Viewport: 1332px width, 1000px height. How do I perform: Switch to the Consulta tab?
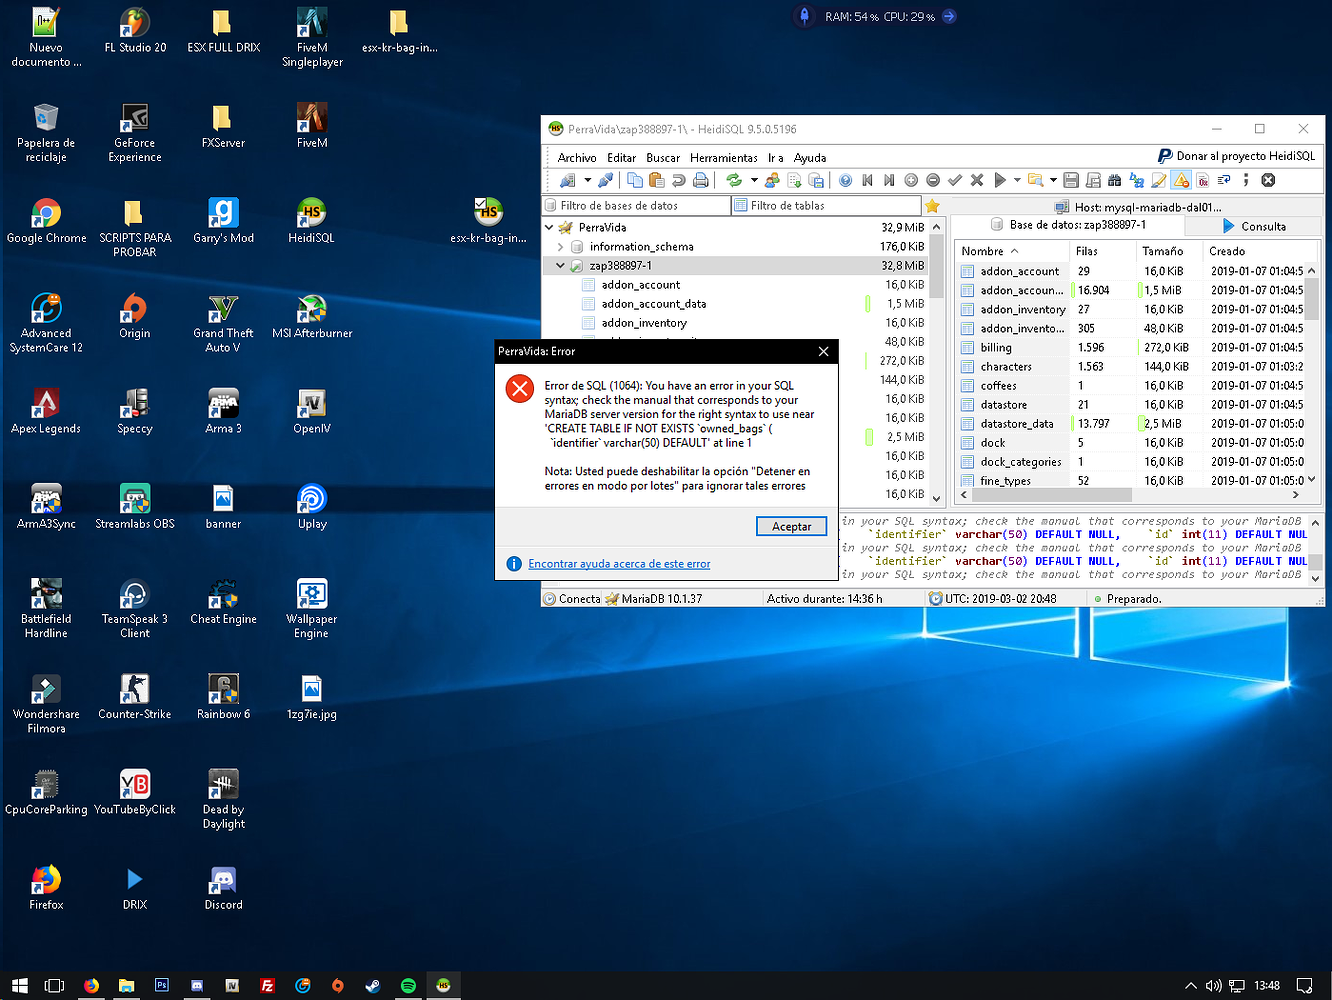tap(1254, 226)
